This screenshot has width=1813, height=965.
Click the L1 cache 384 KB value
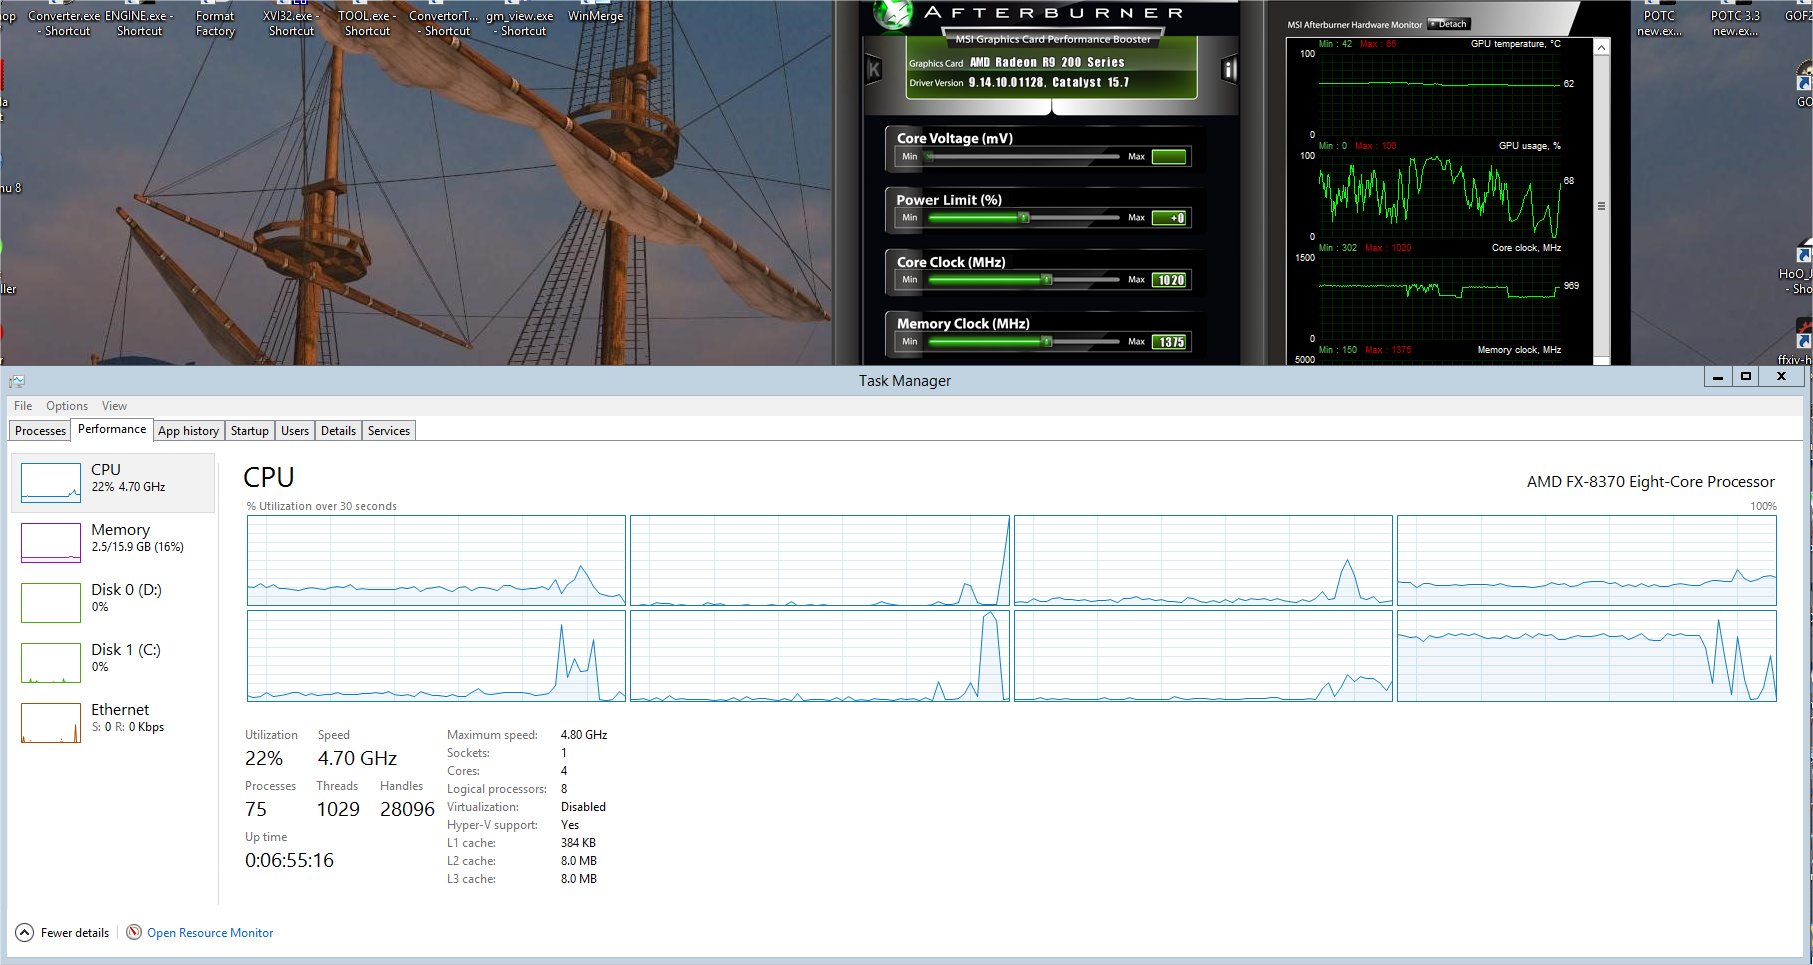coord(578,843)
